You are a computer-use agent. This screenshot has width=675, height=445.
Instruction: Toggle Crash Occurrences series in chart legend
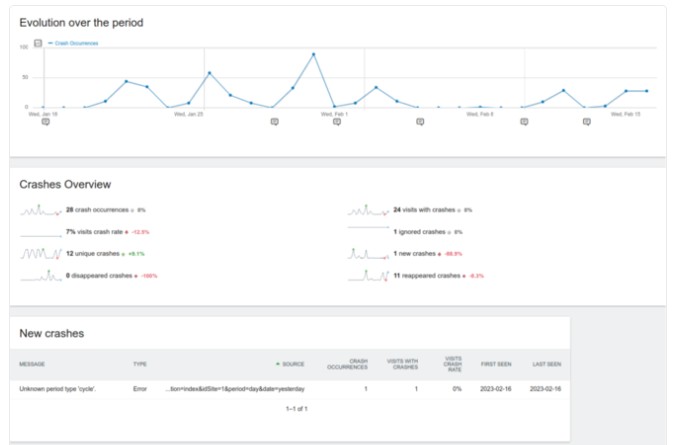click(74, 43)
